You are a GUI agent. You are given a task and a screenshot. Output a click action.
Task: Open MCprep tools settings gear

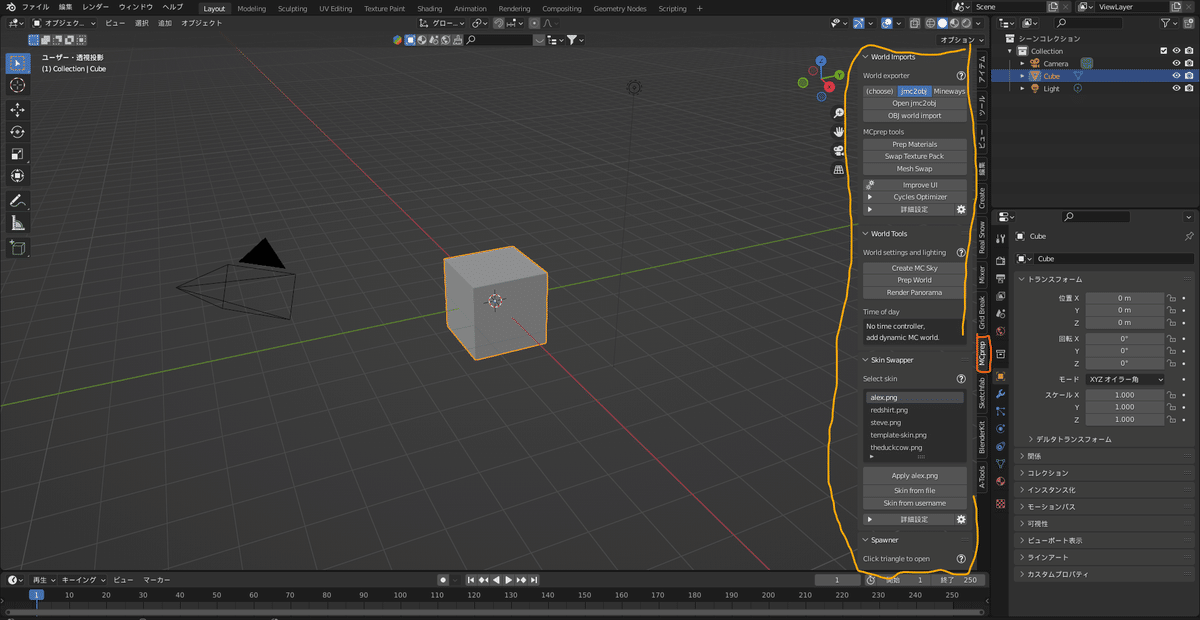pos(961,210)
